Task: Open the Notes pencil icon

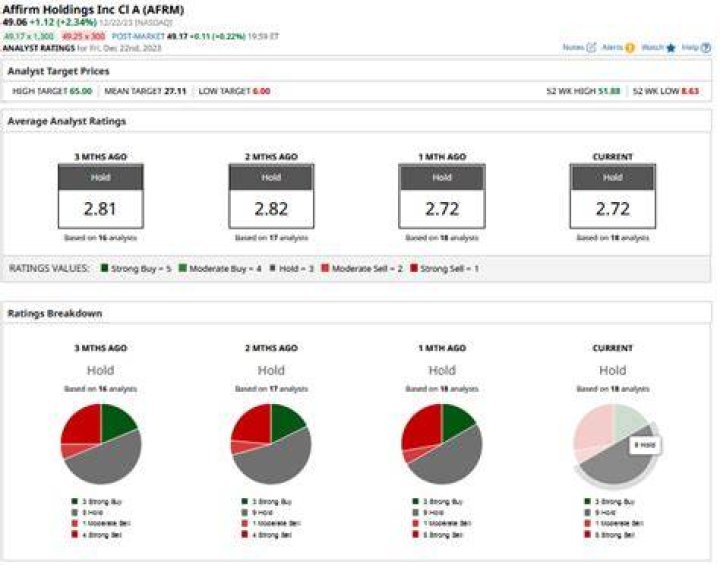Action: point(591,47)
